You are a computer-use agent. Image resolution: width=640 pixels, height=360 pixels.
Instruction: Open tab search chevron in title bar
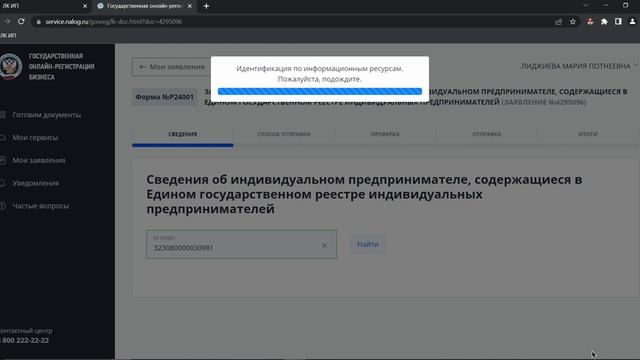pos(586,6)
